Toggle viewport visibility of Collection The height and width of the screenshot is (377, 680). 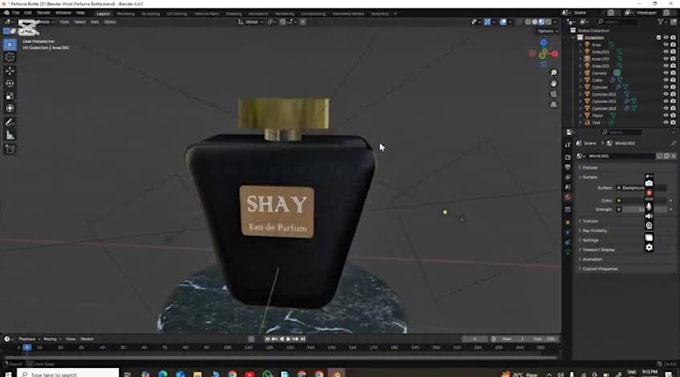666,38
